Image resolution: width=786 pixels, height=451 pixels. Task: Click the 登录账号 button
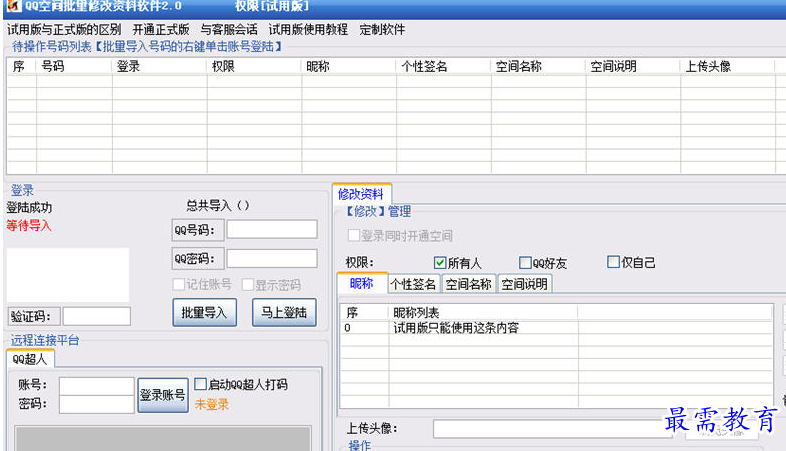(163, 395)
